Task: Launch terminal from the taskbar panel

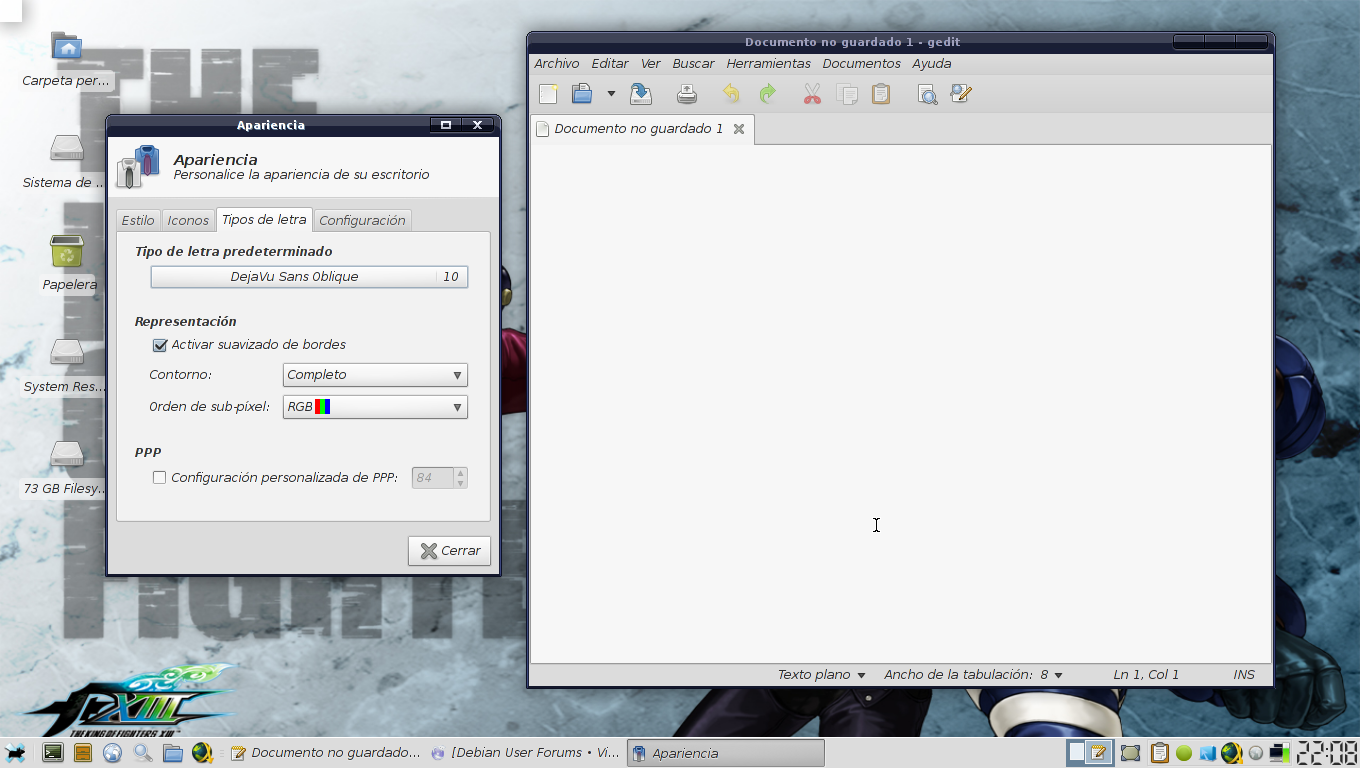Action: pyautogui.click(x=53, y=753)
